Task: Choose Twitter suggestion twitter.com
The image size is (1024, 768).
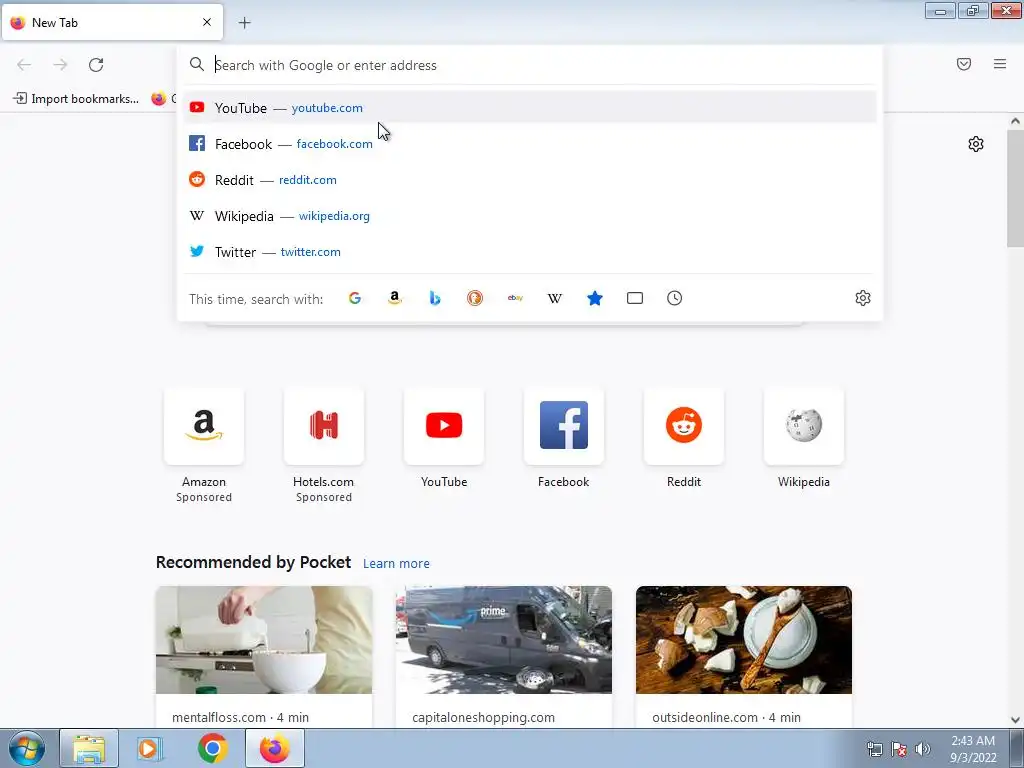Action: [x=530, y=251]
